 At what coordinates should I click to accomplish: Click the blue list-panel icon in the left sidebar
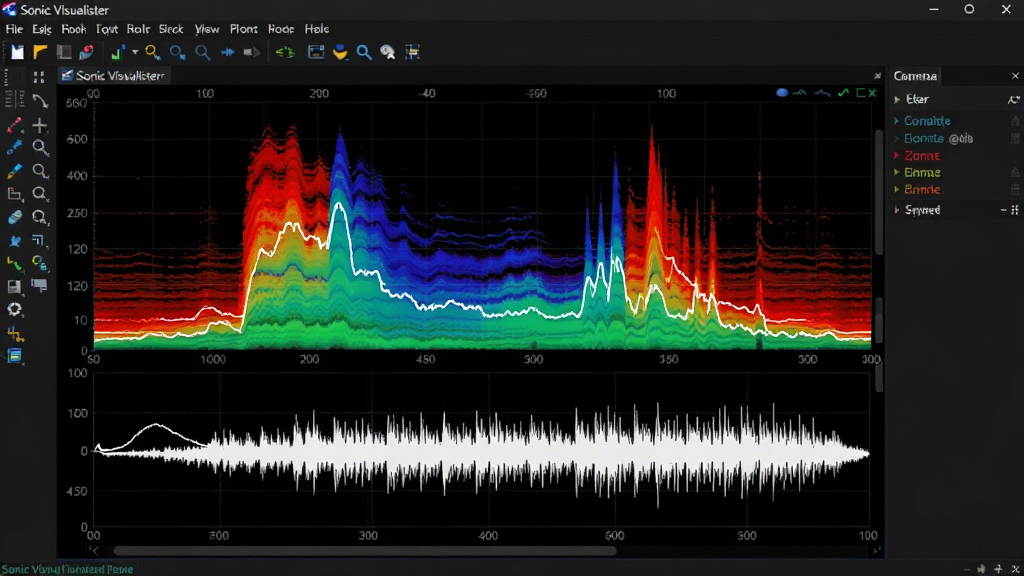tap(14, 357)
